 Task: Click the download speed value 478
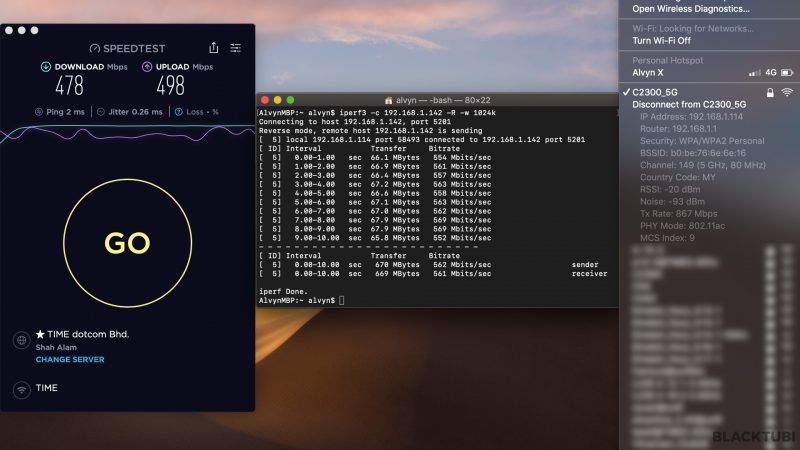click(x=69, y=85)
